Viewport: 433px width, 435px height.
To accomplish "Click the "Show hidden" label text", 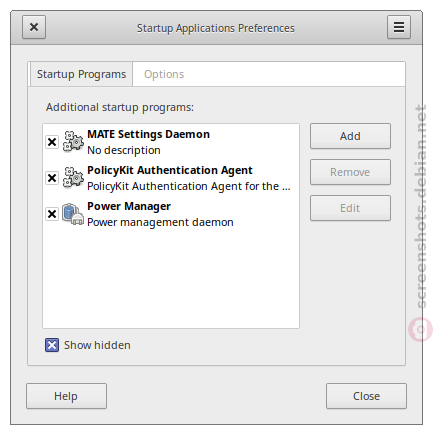I will point(97,345).
